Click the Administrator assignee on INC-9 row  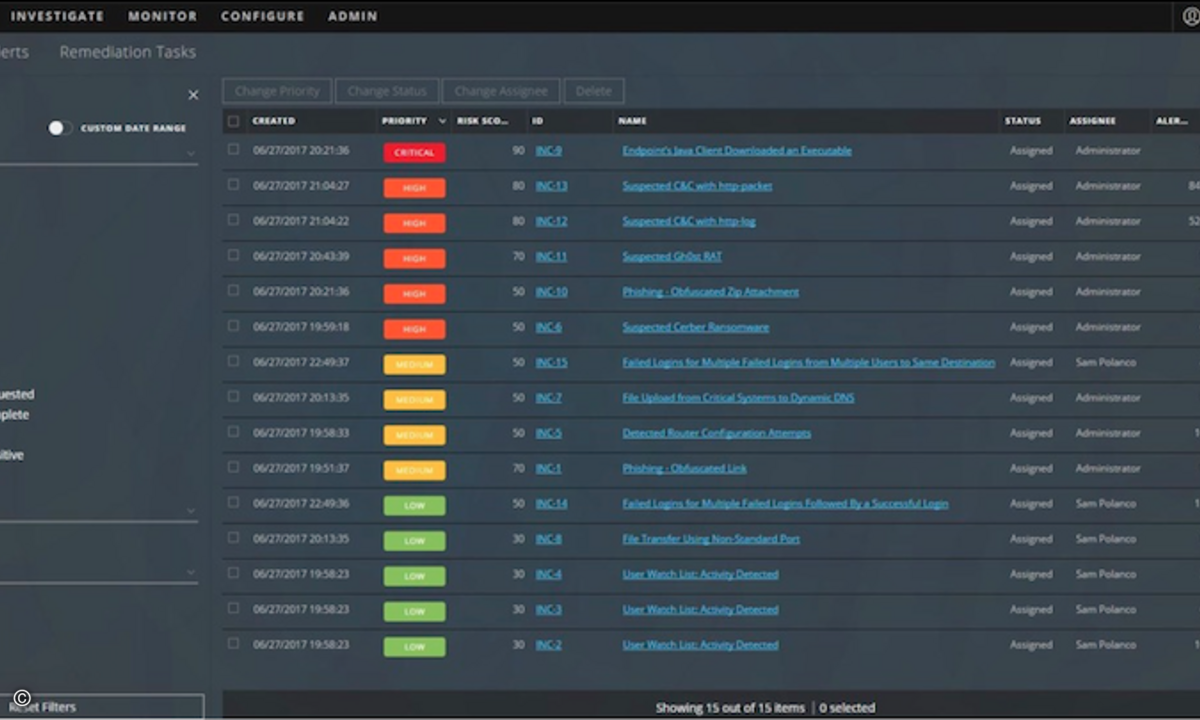click(1107, 151)
